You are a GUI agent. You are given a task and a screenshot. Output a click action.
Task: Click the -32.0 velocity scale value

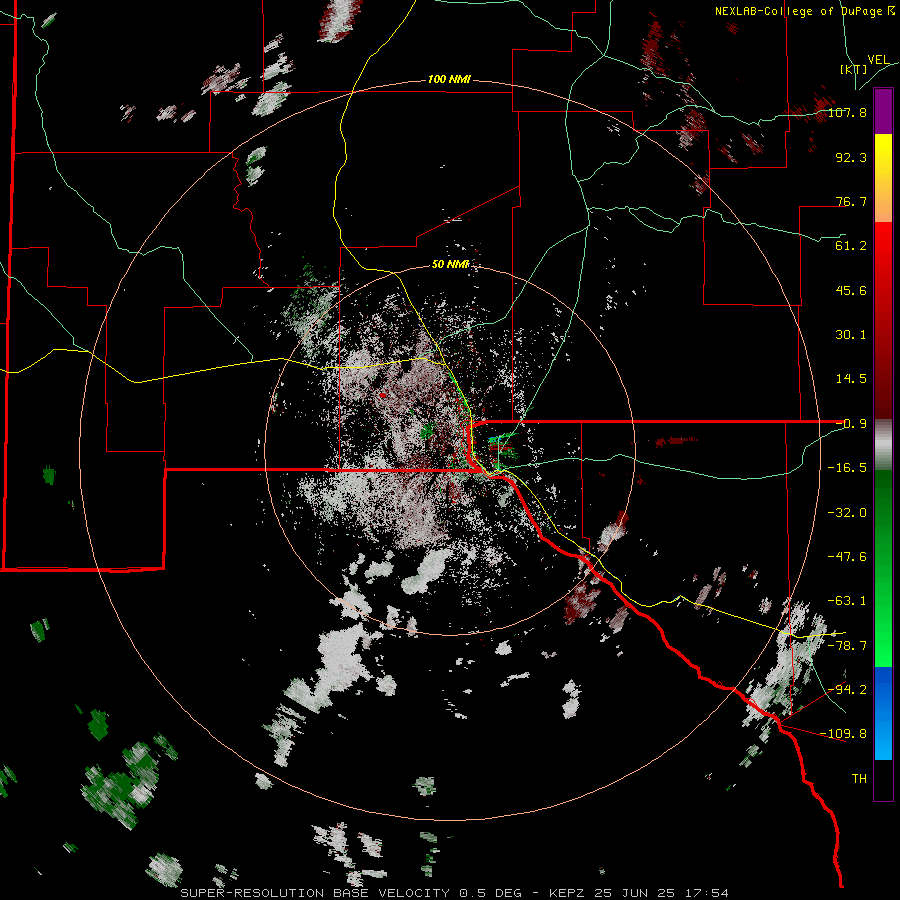[x=847, y=513]
